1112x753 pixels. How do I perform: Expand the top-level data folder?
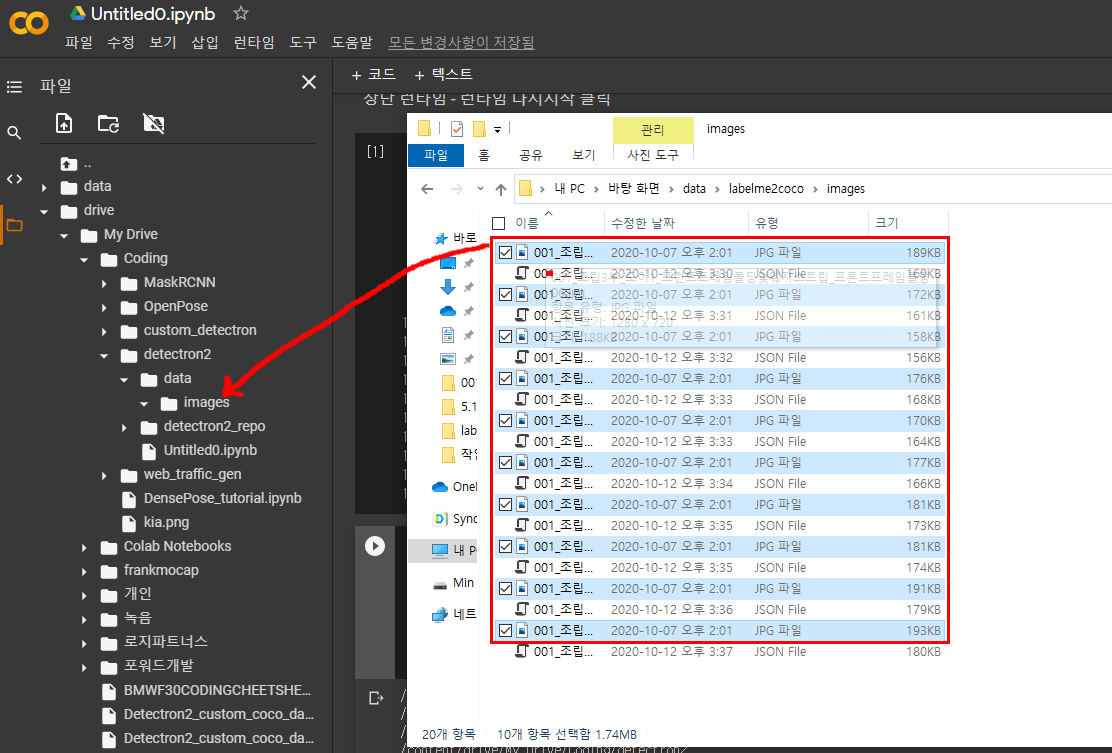click(44, 188)
